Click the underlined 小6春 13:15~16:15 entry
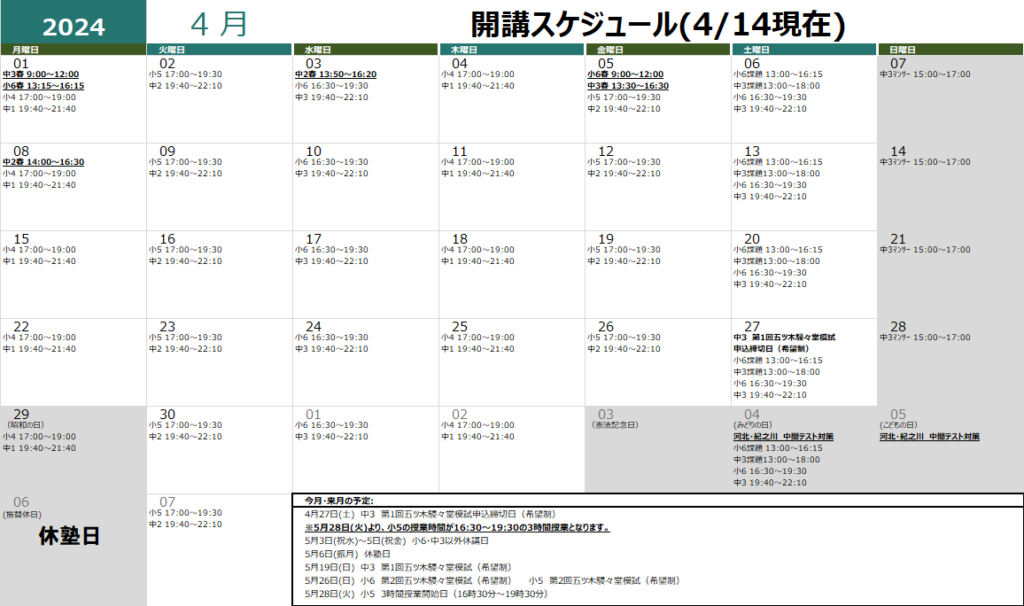 click(43, 86)
